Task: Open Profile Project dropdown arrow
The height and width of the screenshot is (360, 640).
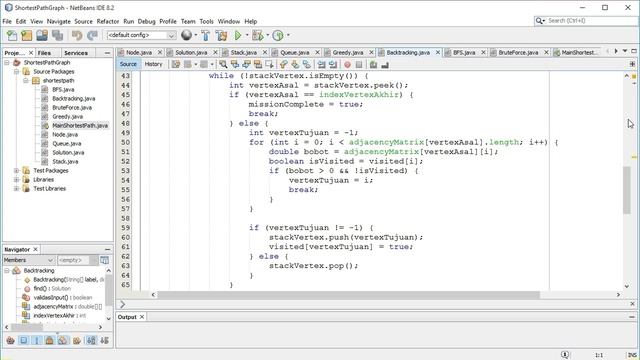Action: point(288,36)
